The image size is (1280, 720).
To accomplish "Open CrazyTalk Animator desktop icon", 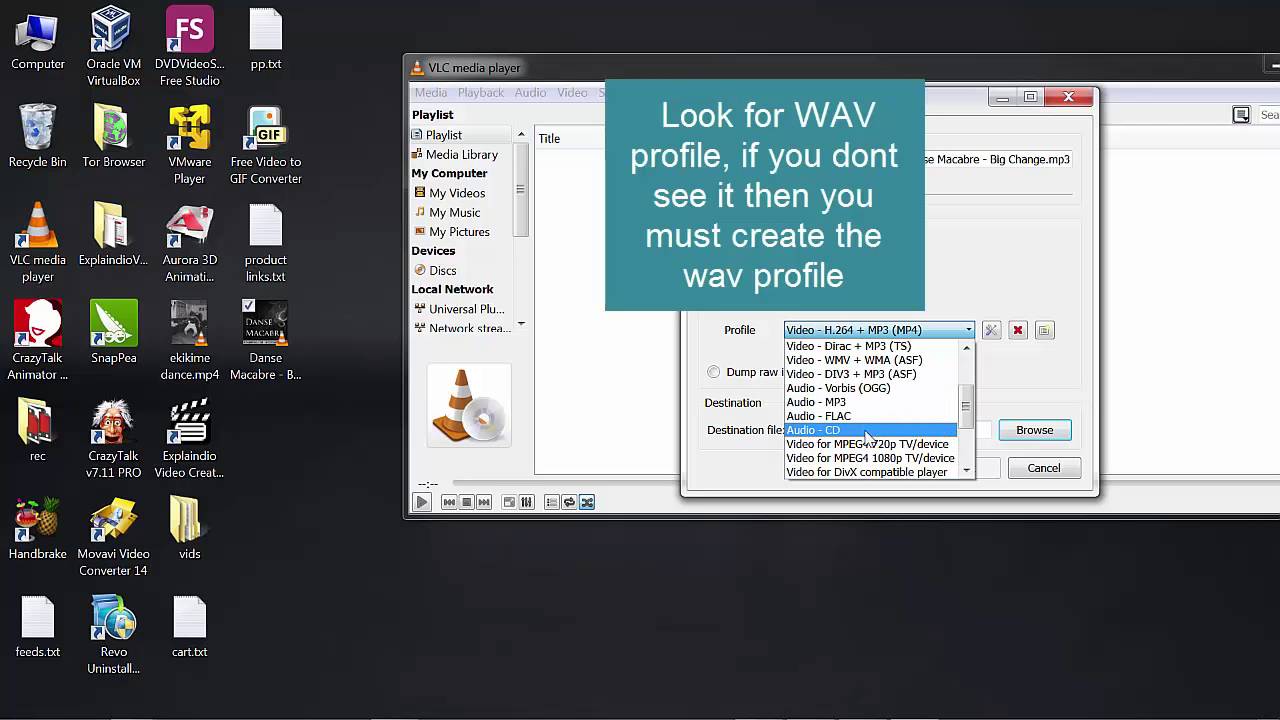I will click(x=37, y=341).
